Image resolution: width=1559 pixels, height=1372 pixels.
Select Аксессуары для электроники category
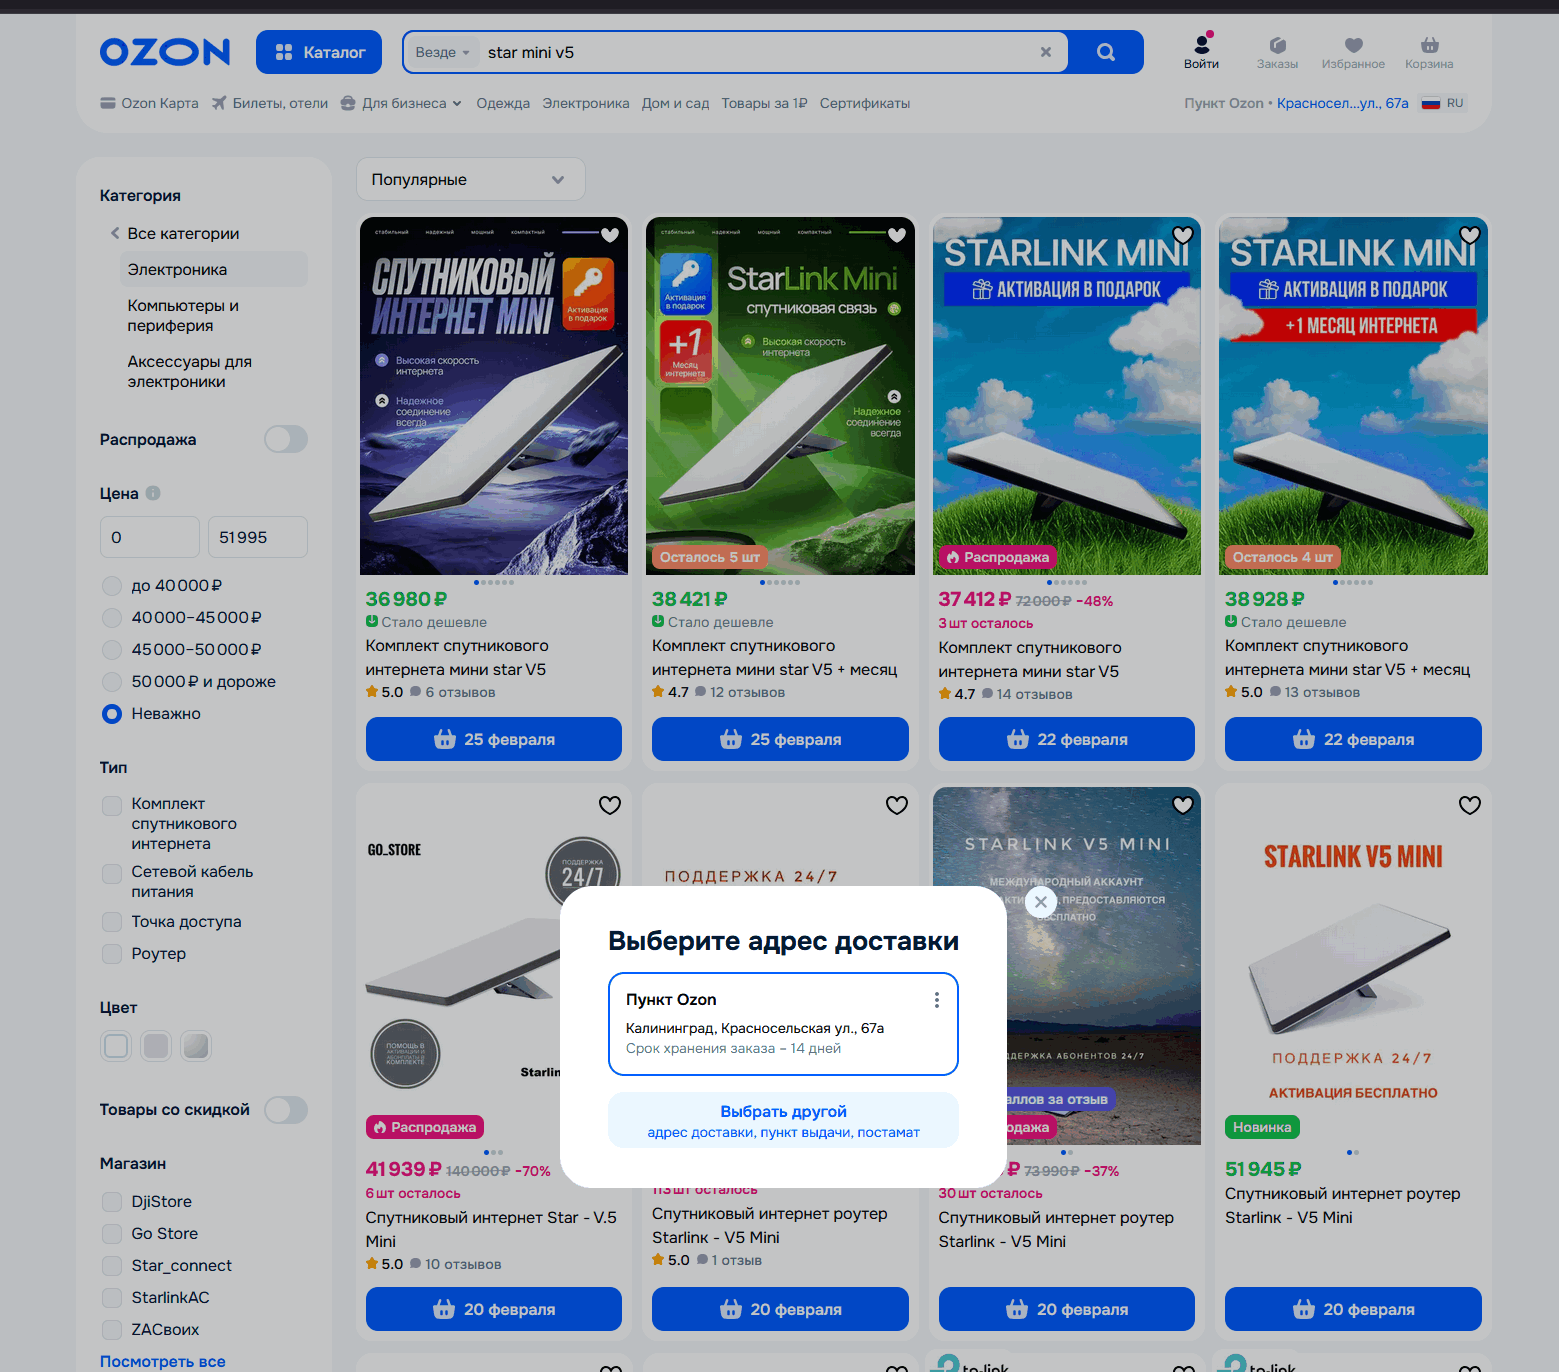click(x=190, y=372)
